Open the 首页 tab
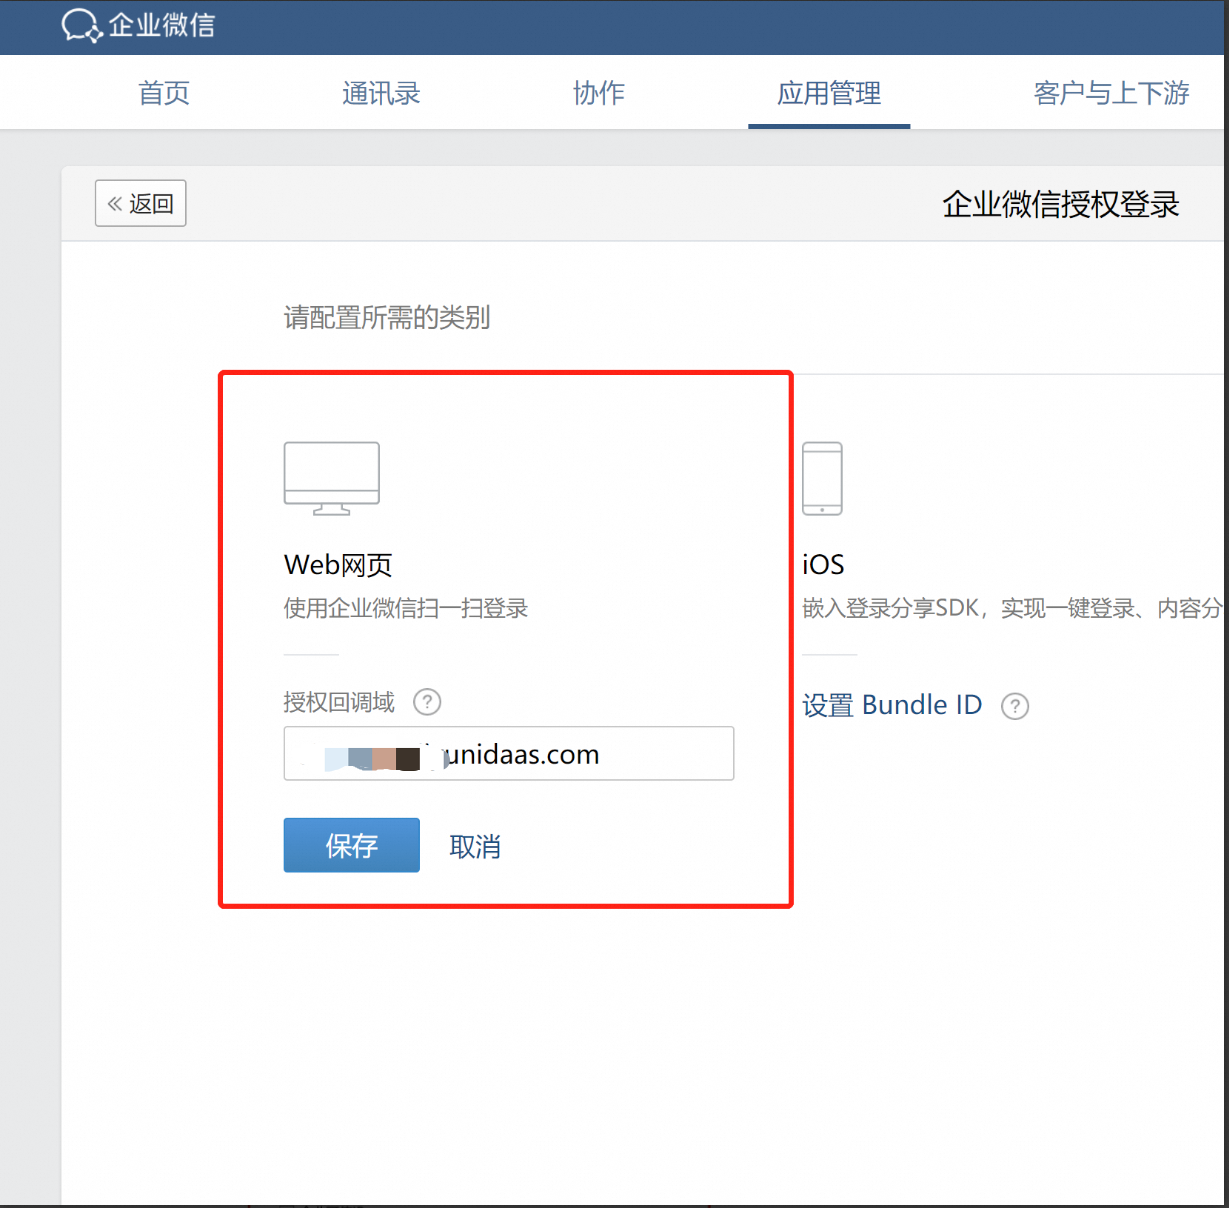 164,93
